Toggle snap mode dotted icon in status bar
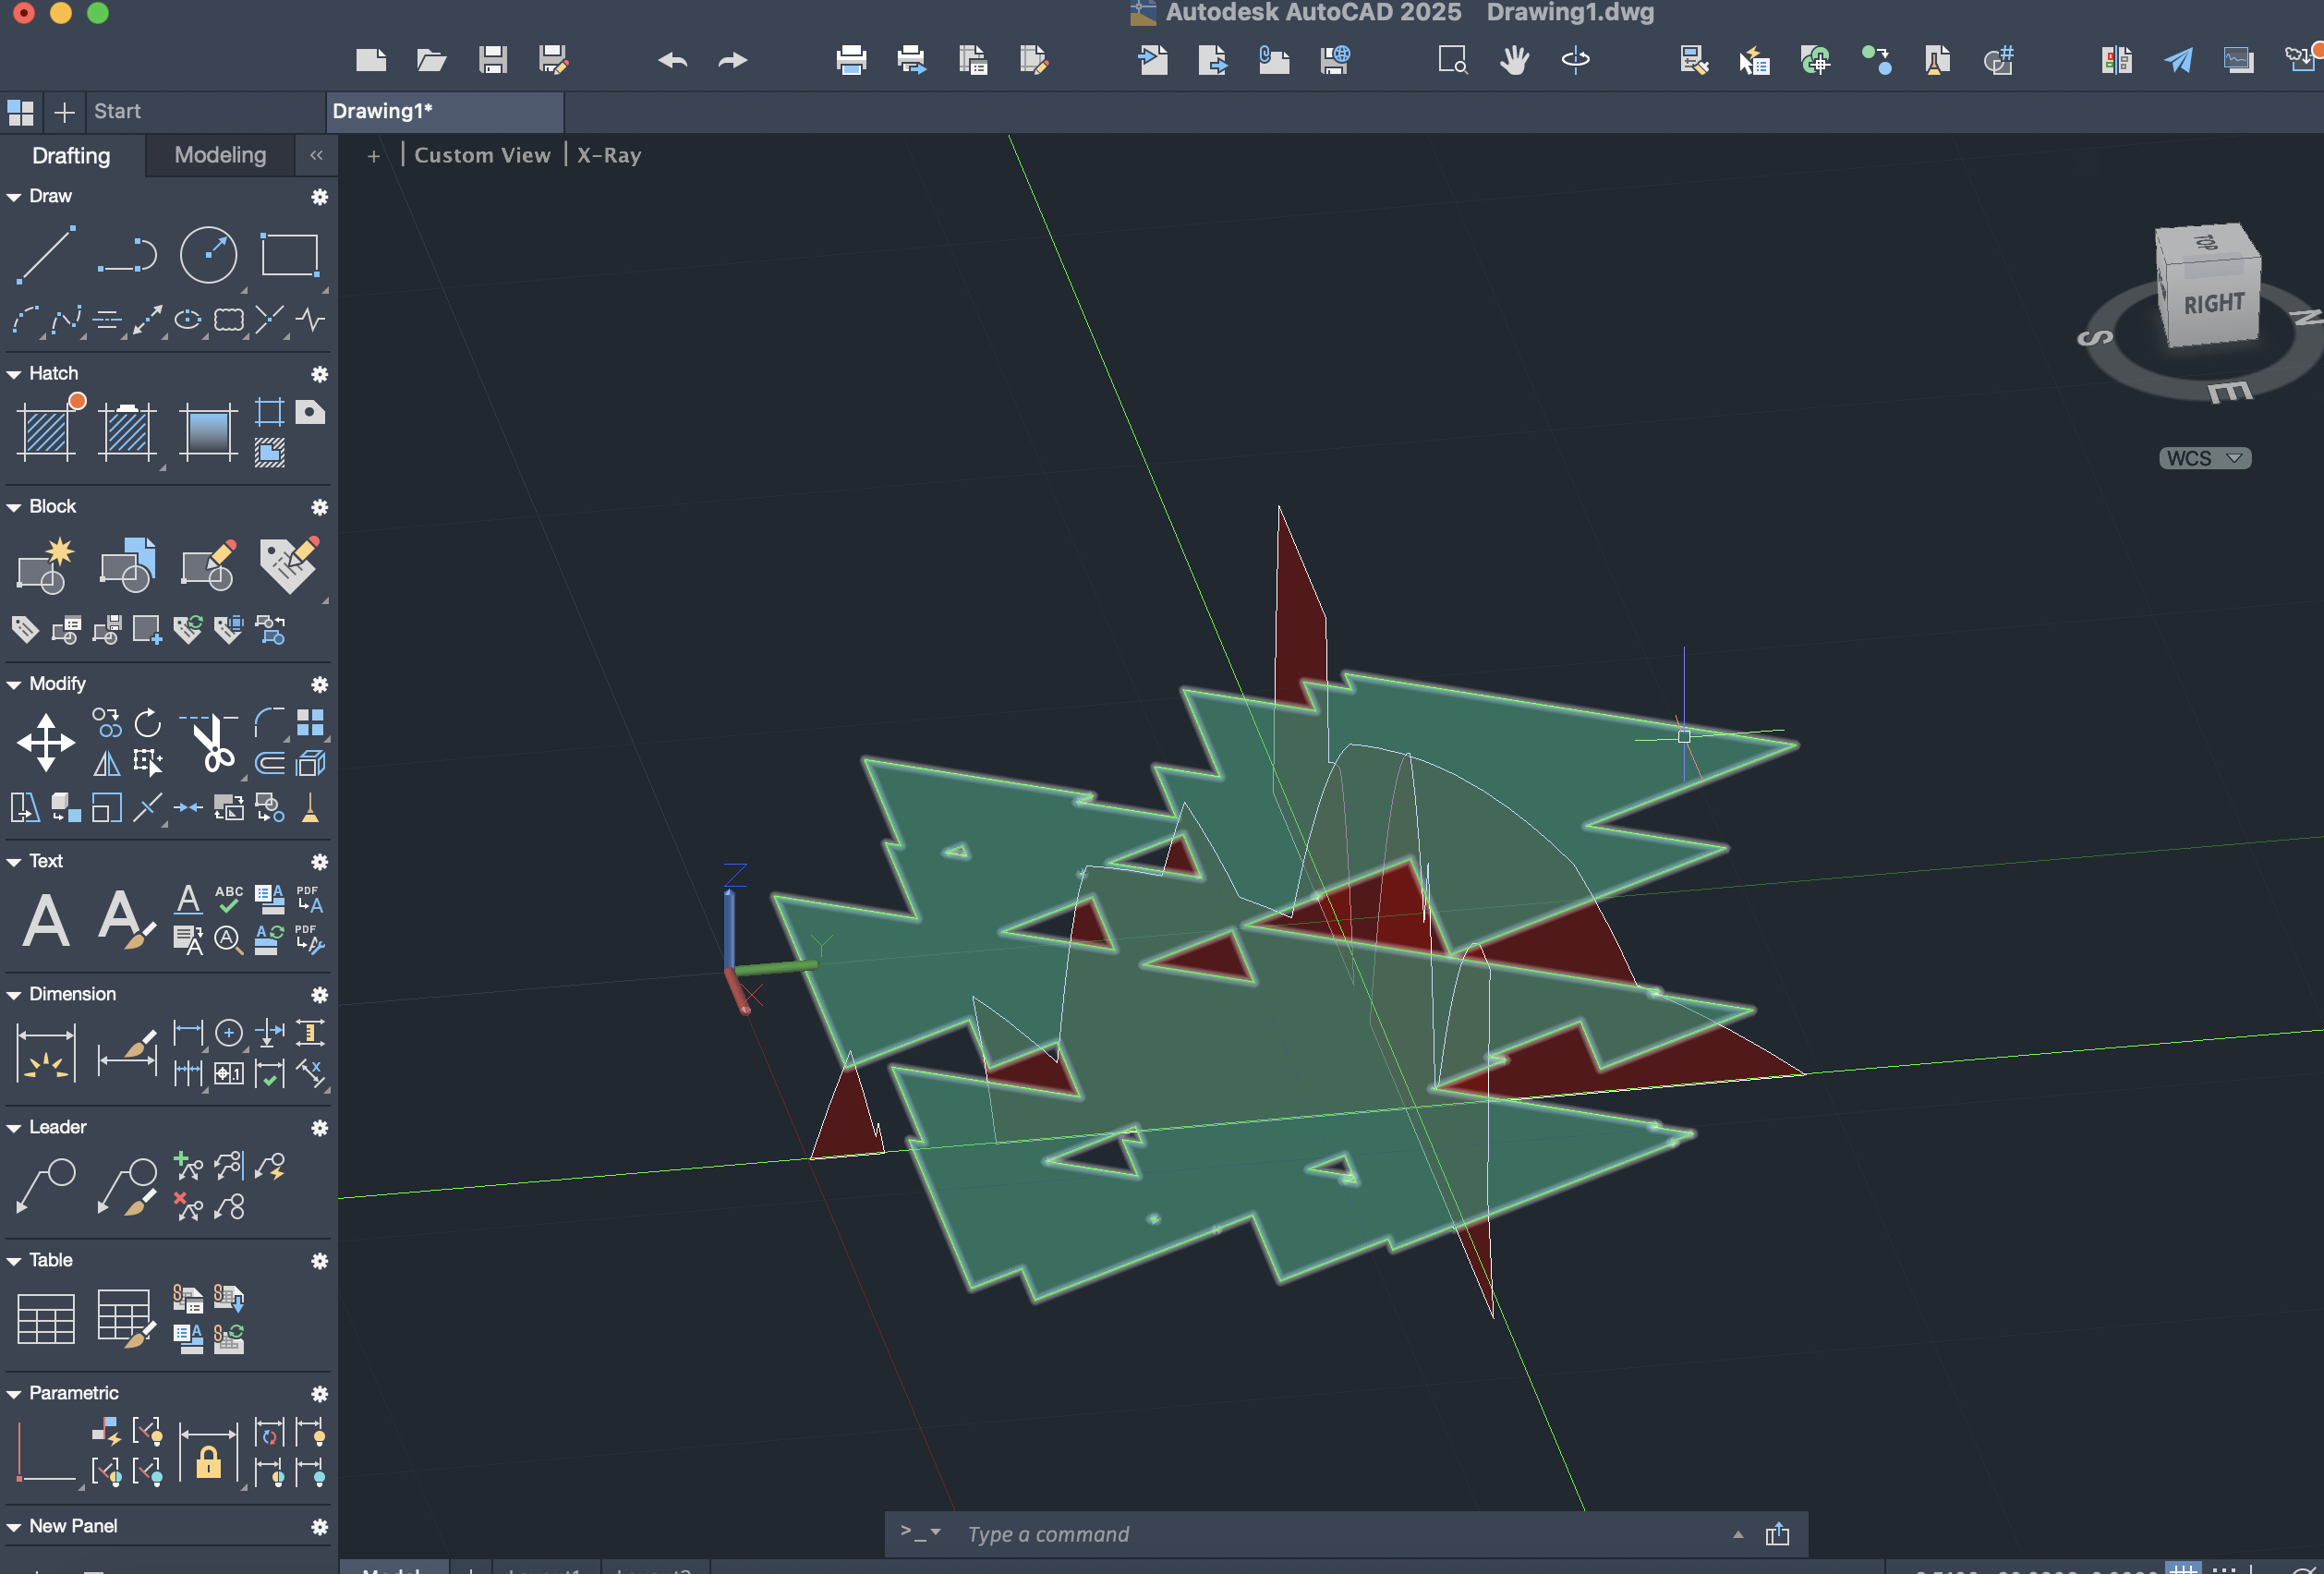Viewport: 2324px width, 1574px height. click(2224, 1568)
